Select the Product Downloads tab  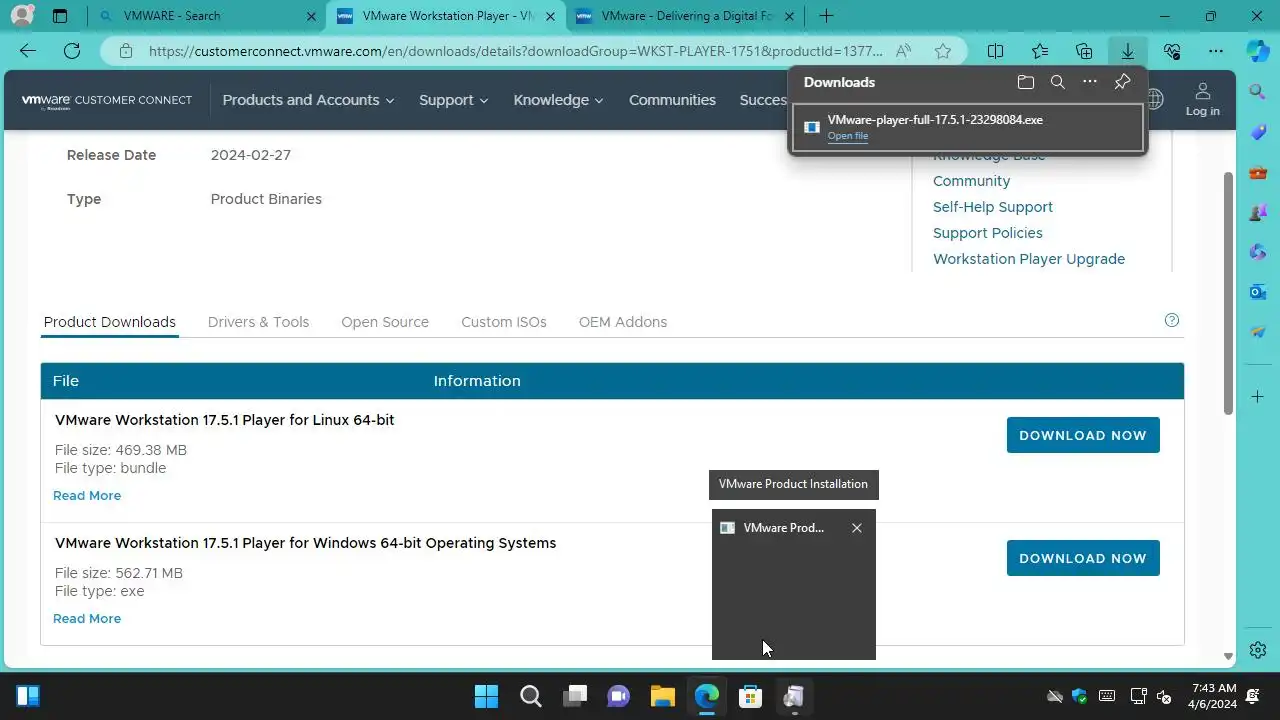(x=110, y=322)
